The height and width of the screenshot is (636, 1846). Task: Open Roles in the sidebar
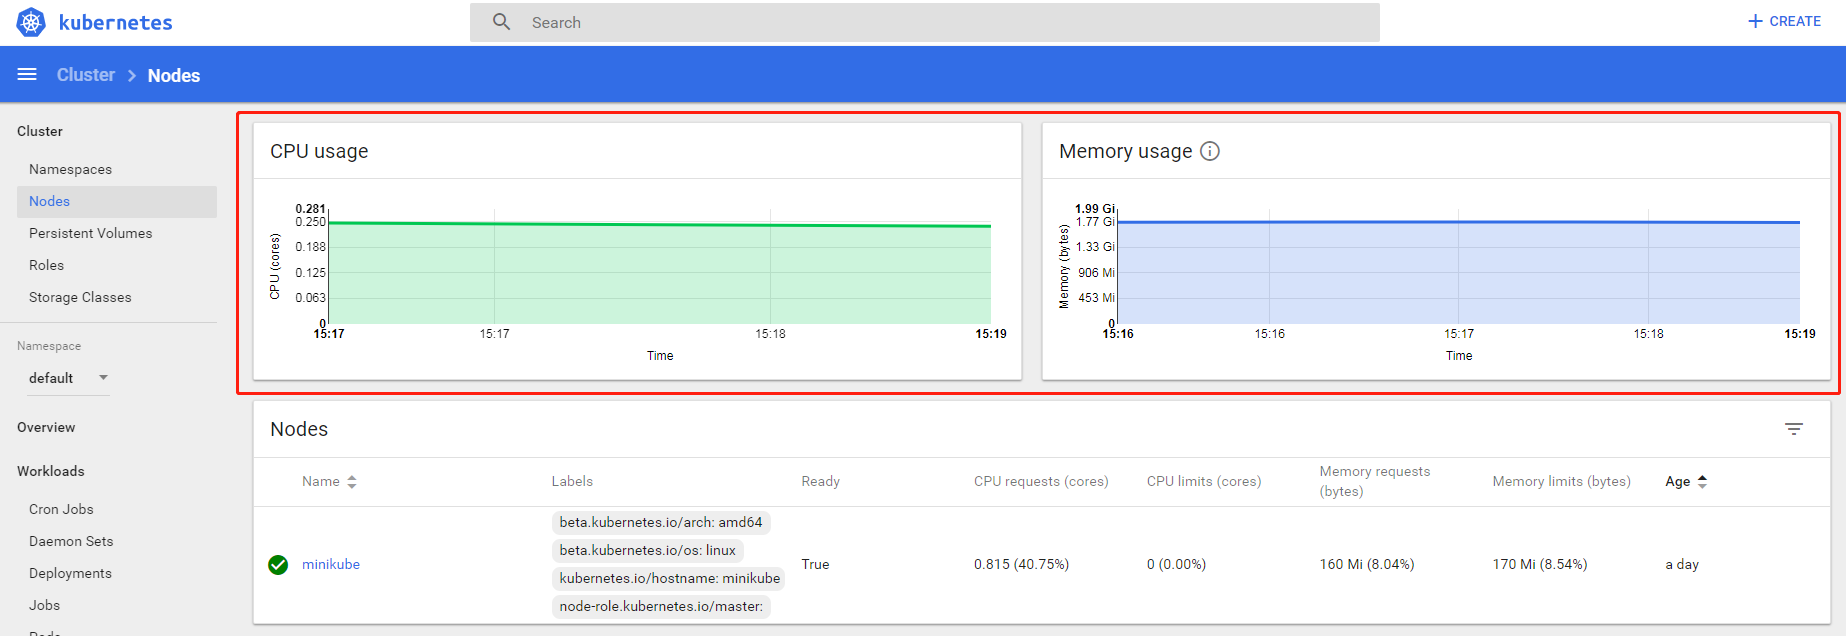point(46,265)
